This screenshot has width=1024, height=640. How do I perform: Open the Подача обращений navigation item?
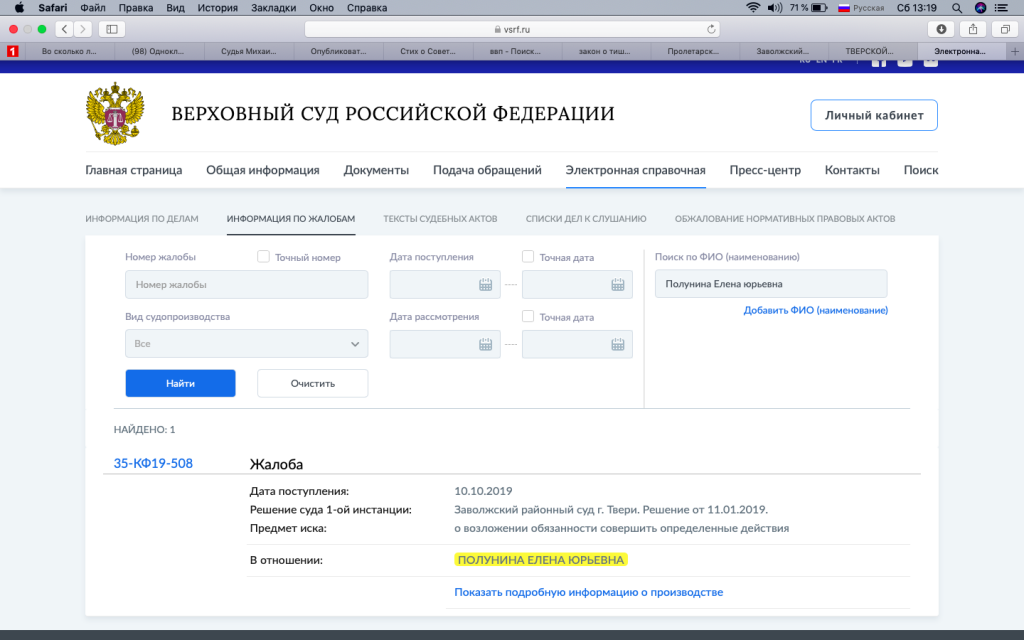[487, 170]
